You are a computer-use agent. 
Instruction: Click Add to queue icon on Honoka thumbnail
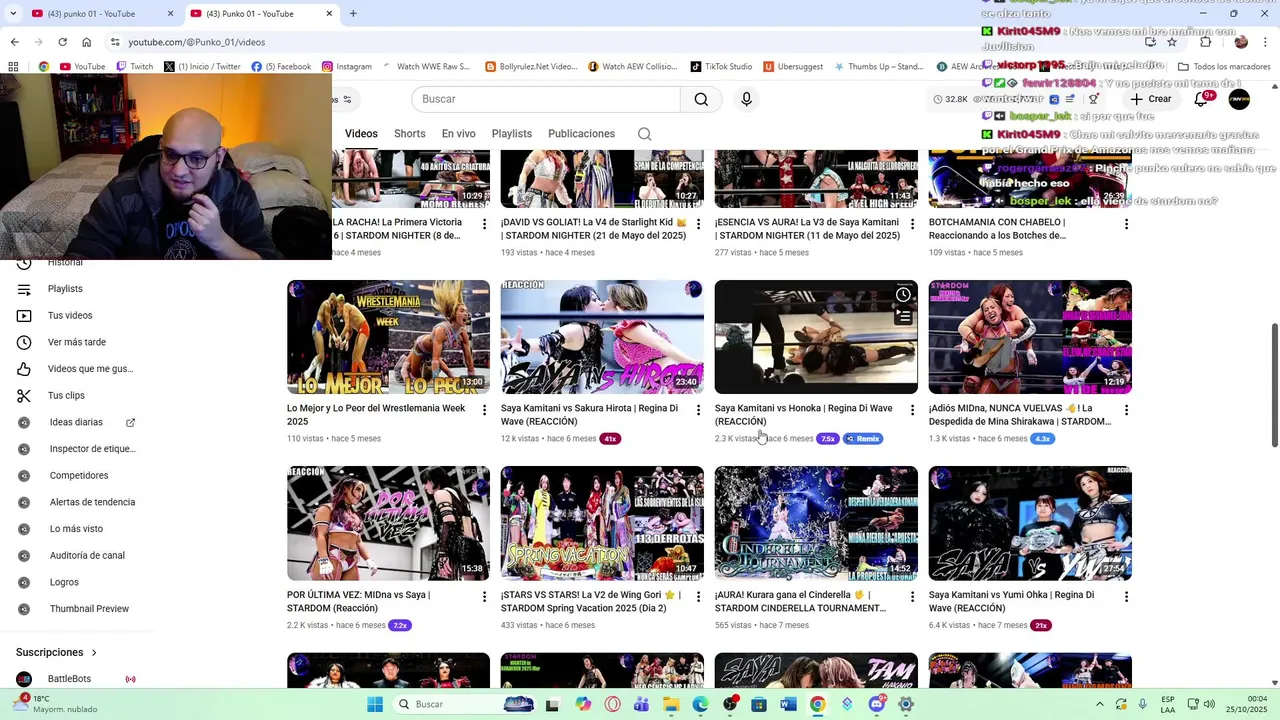point(903,317)
